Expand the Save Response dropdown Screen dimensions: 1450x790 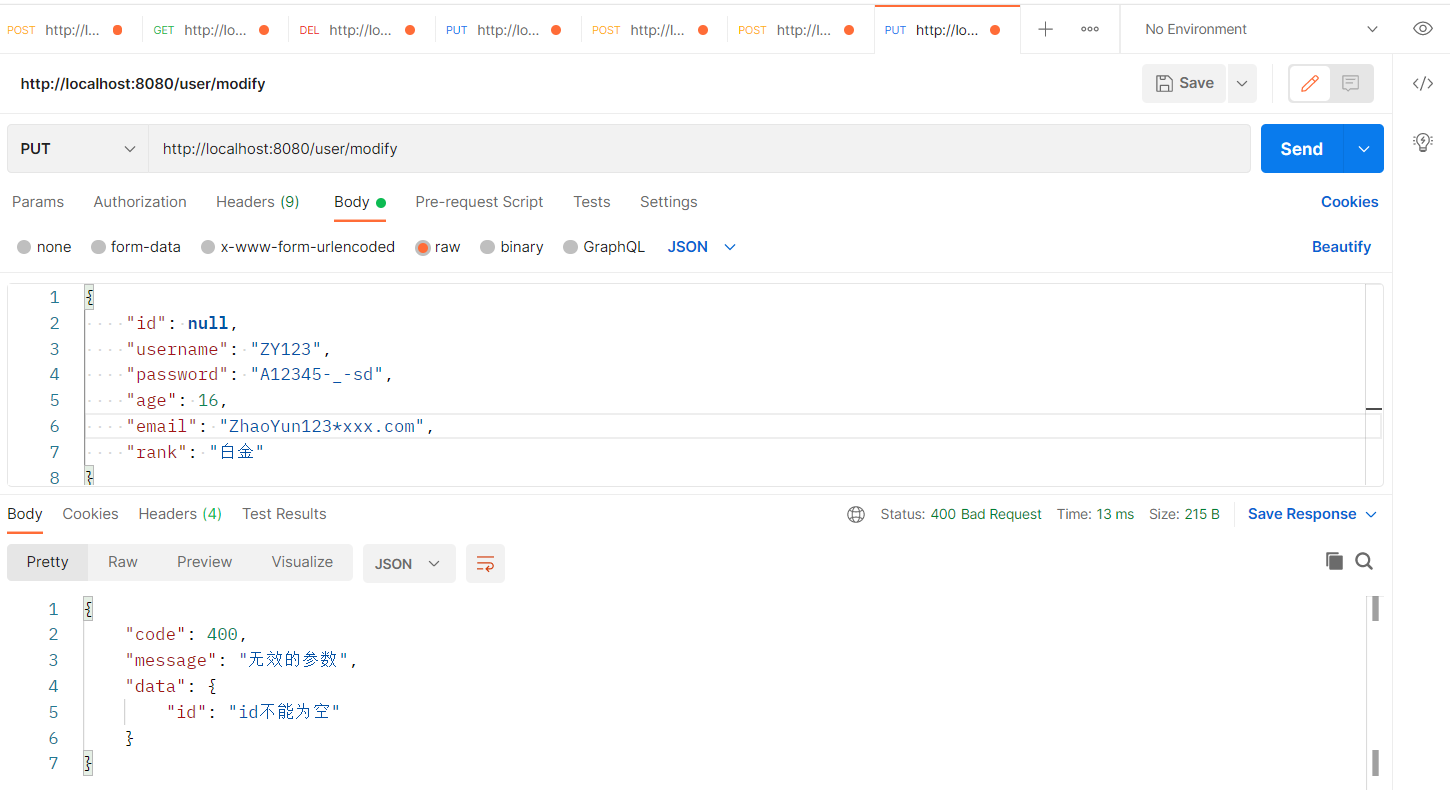(1371, 514)
